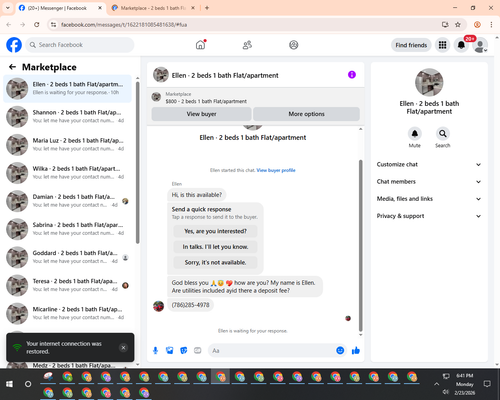The width and height of the screenshot is (500, 400).
Task: Search in conversation with magnifier icon
Action: pos(443,134)
